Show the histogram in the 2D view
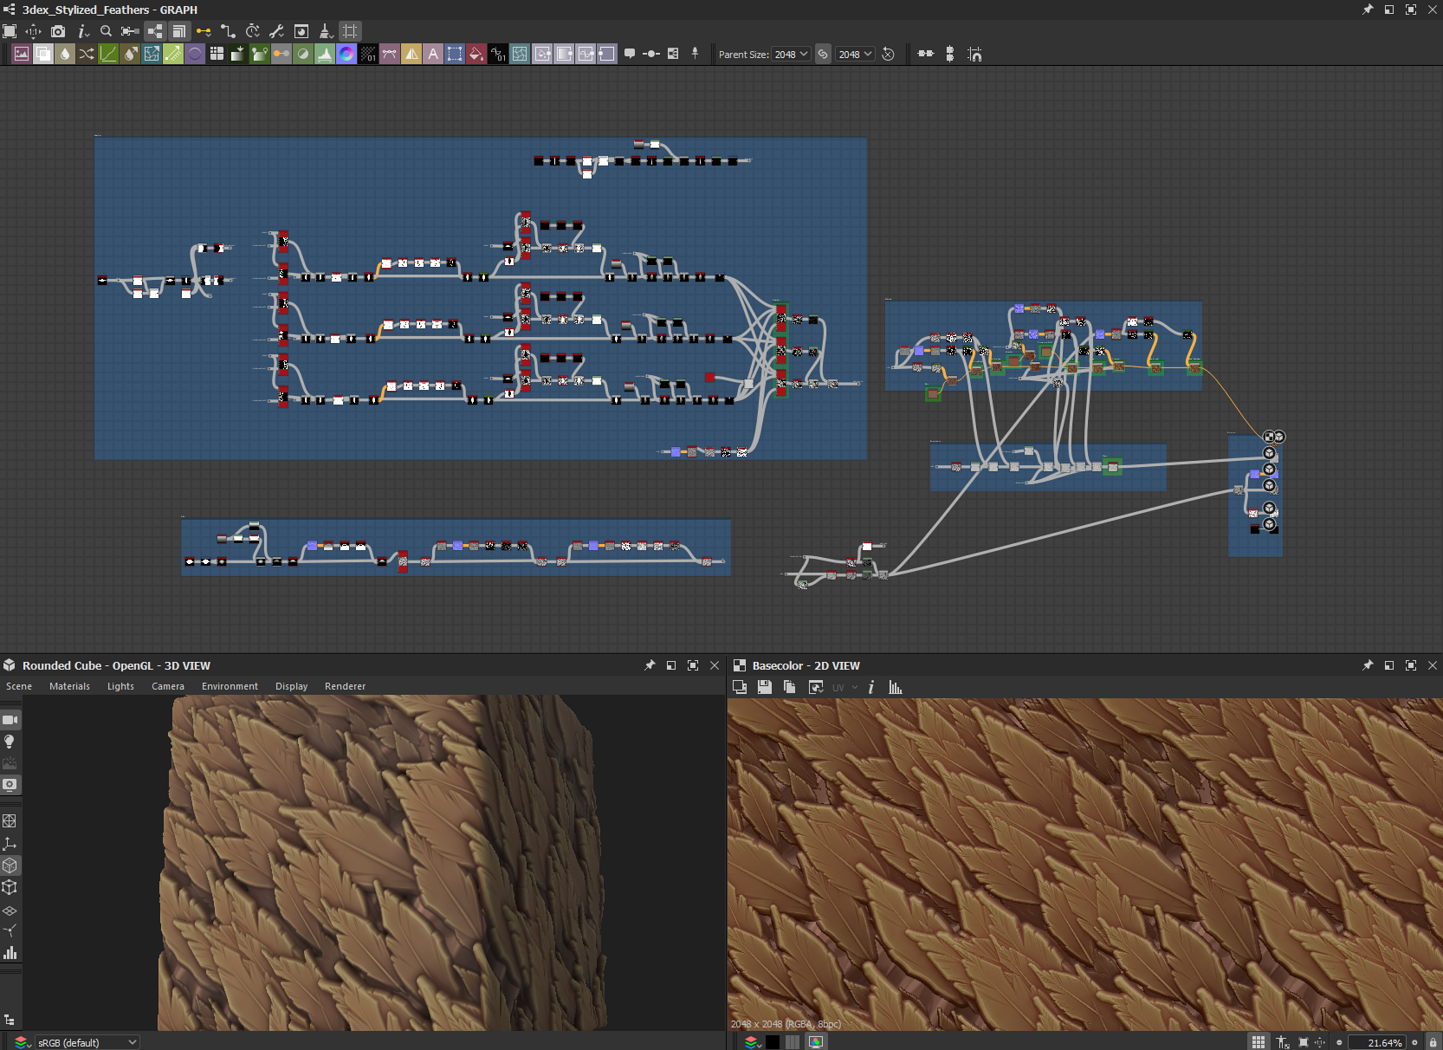The height and width of the screenshot is (1050, 1443). pos(895,687)
